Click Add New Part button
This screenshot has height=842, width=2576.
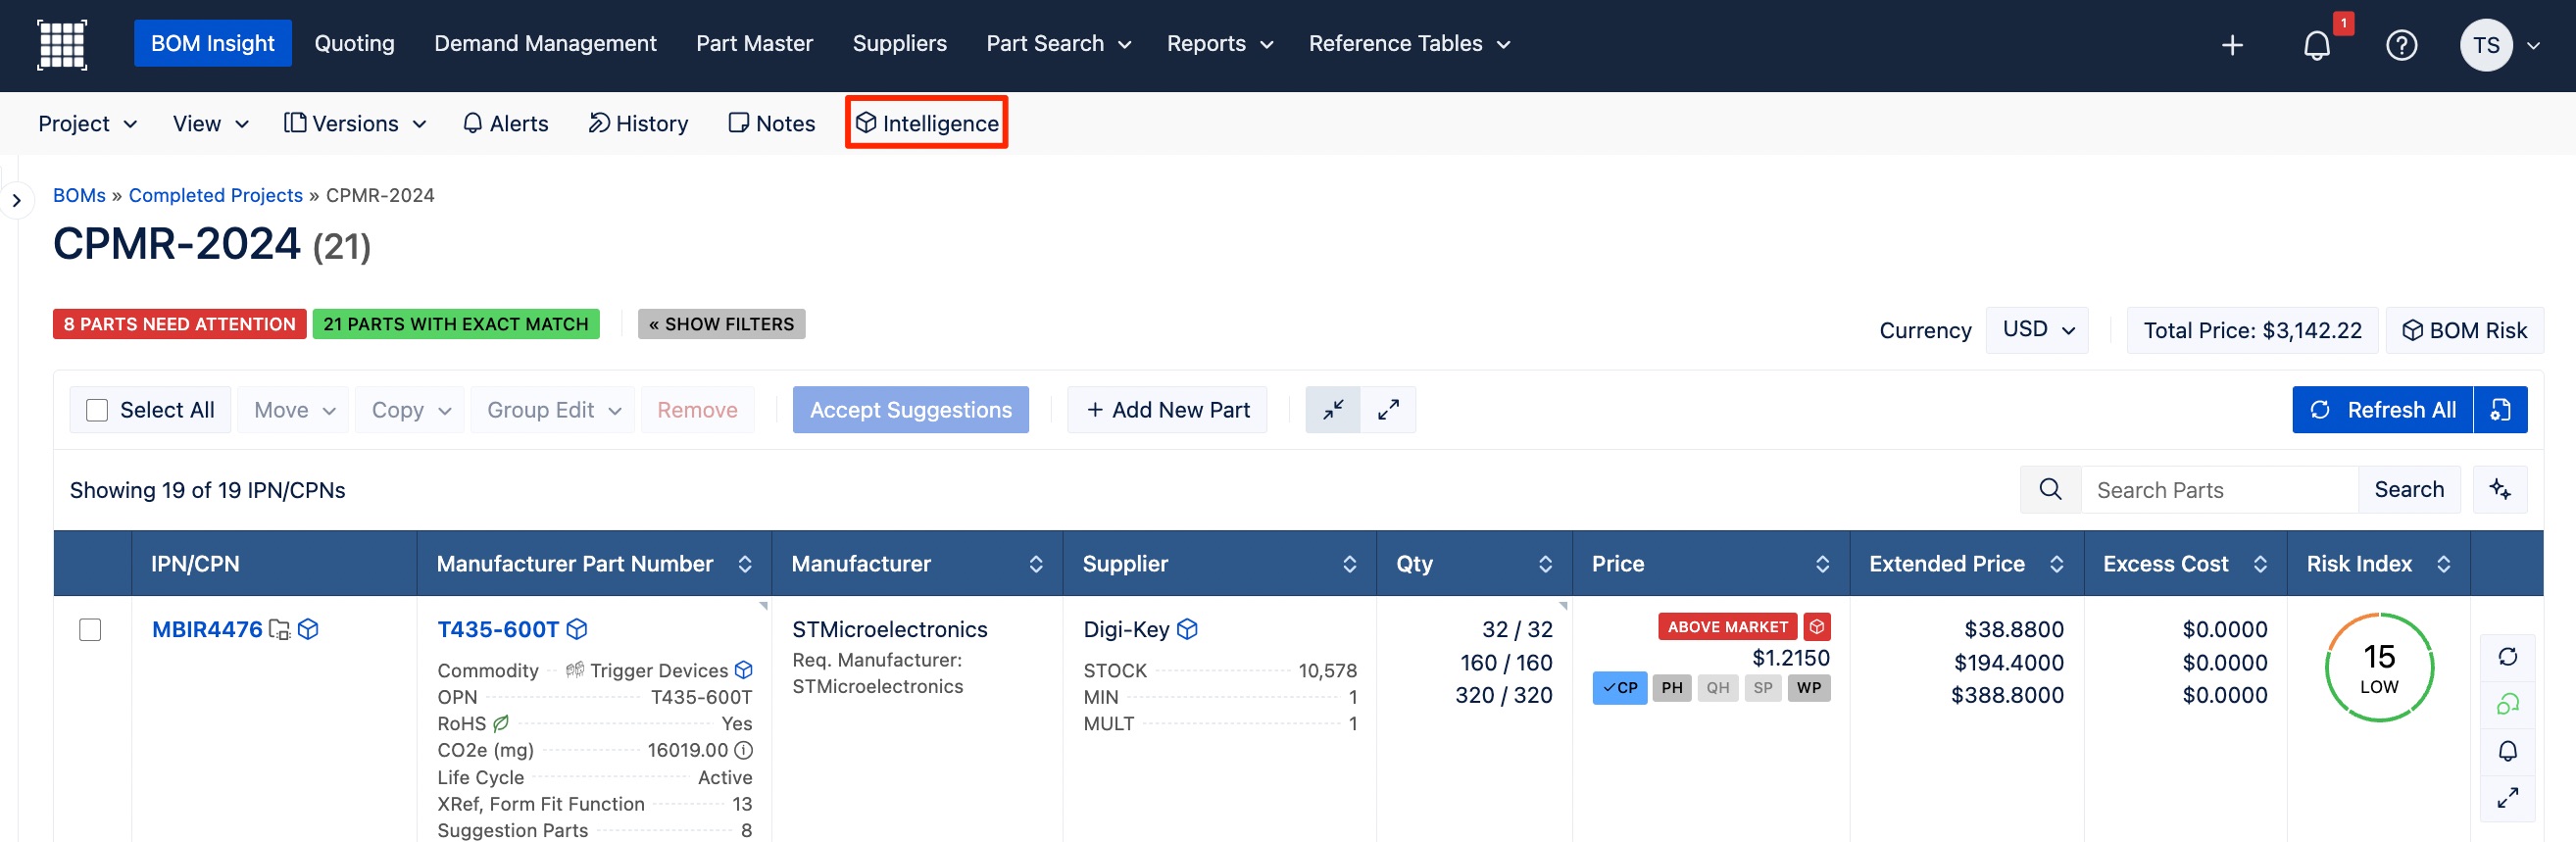1167,410
